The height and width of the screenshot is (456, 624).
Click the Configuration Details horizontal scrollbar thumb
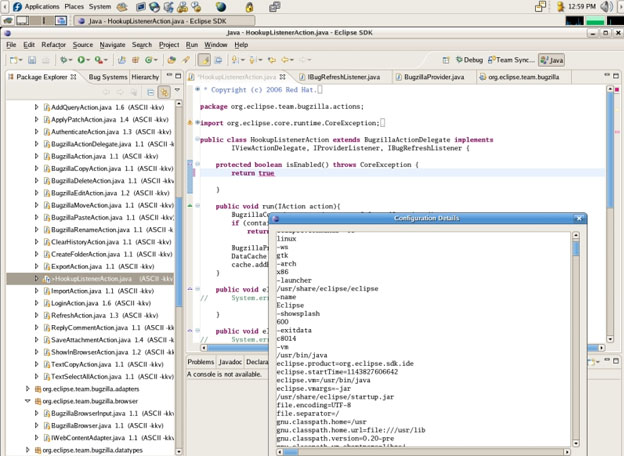[x=291, y=452]
